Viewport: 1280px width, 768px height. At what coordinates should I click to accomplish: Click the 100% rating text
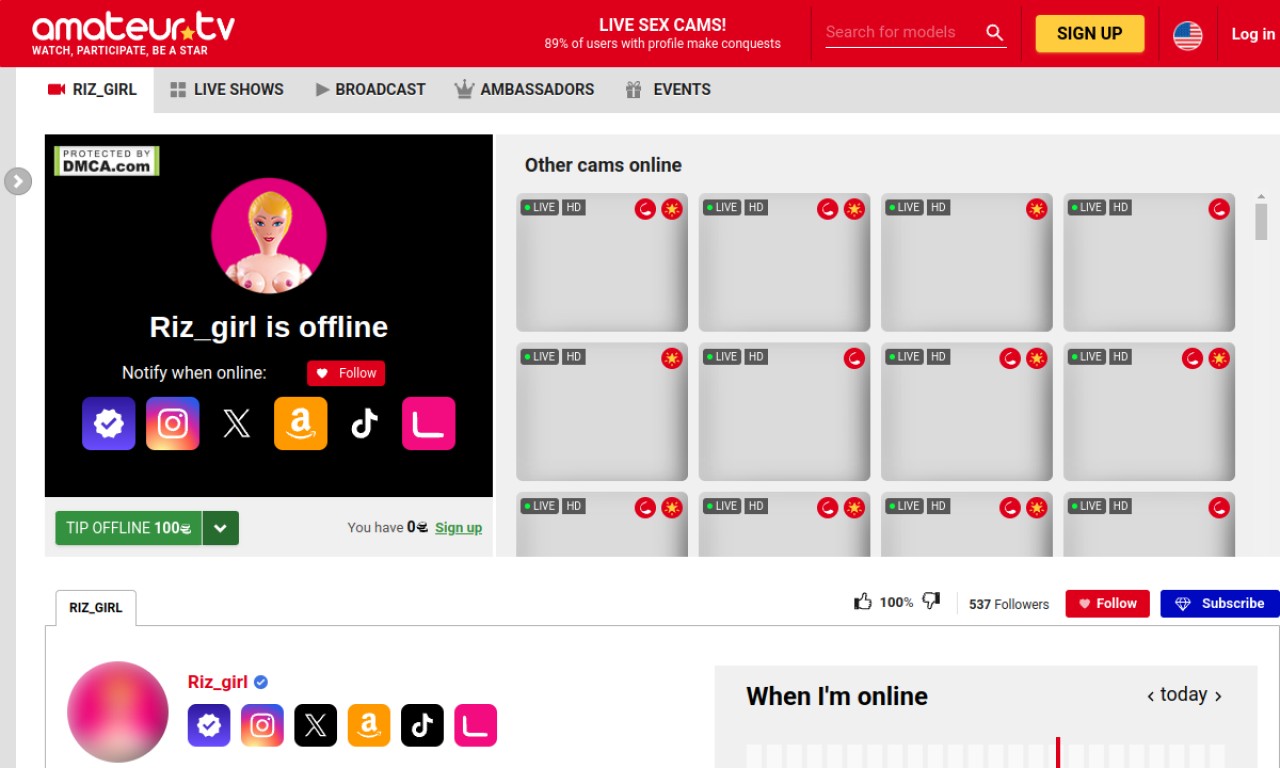pyautogui.click(x=896, y=602)
